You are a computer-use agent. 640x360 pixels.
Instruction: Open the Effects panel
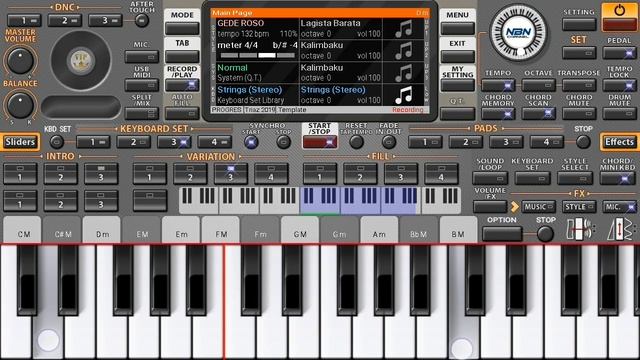[619, 142]
